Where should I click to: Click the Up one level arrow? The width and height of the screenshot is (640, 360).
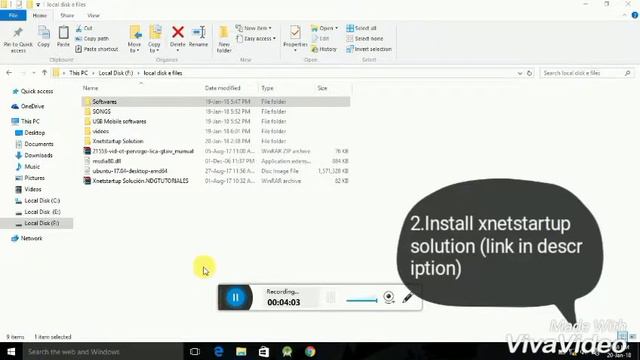[x=44, y=73]
